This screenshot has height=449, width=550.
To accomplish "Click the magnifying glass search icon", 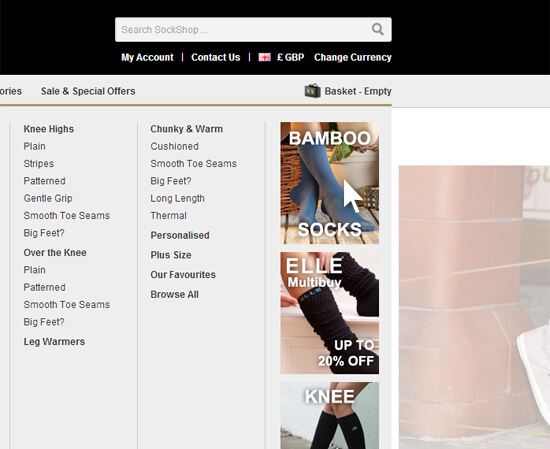I will click(x=377, y=29).
